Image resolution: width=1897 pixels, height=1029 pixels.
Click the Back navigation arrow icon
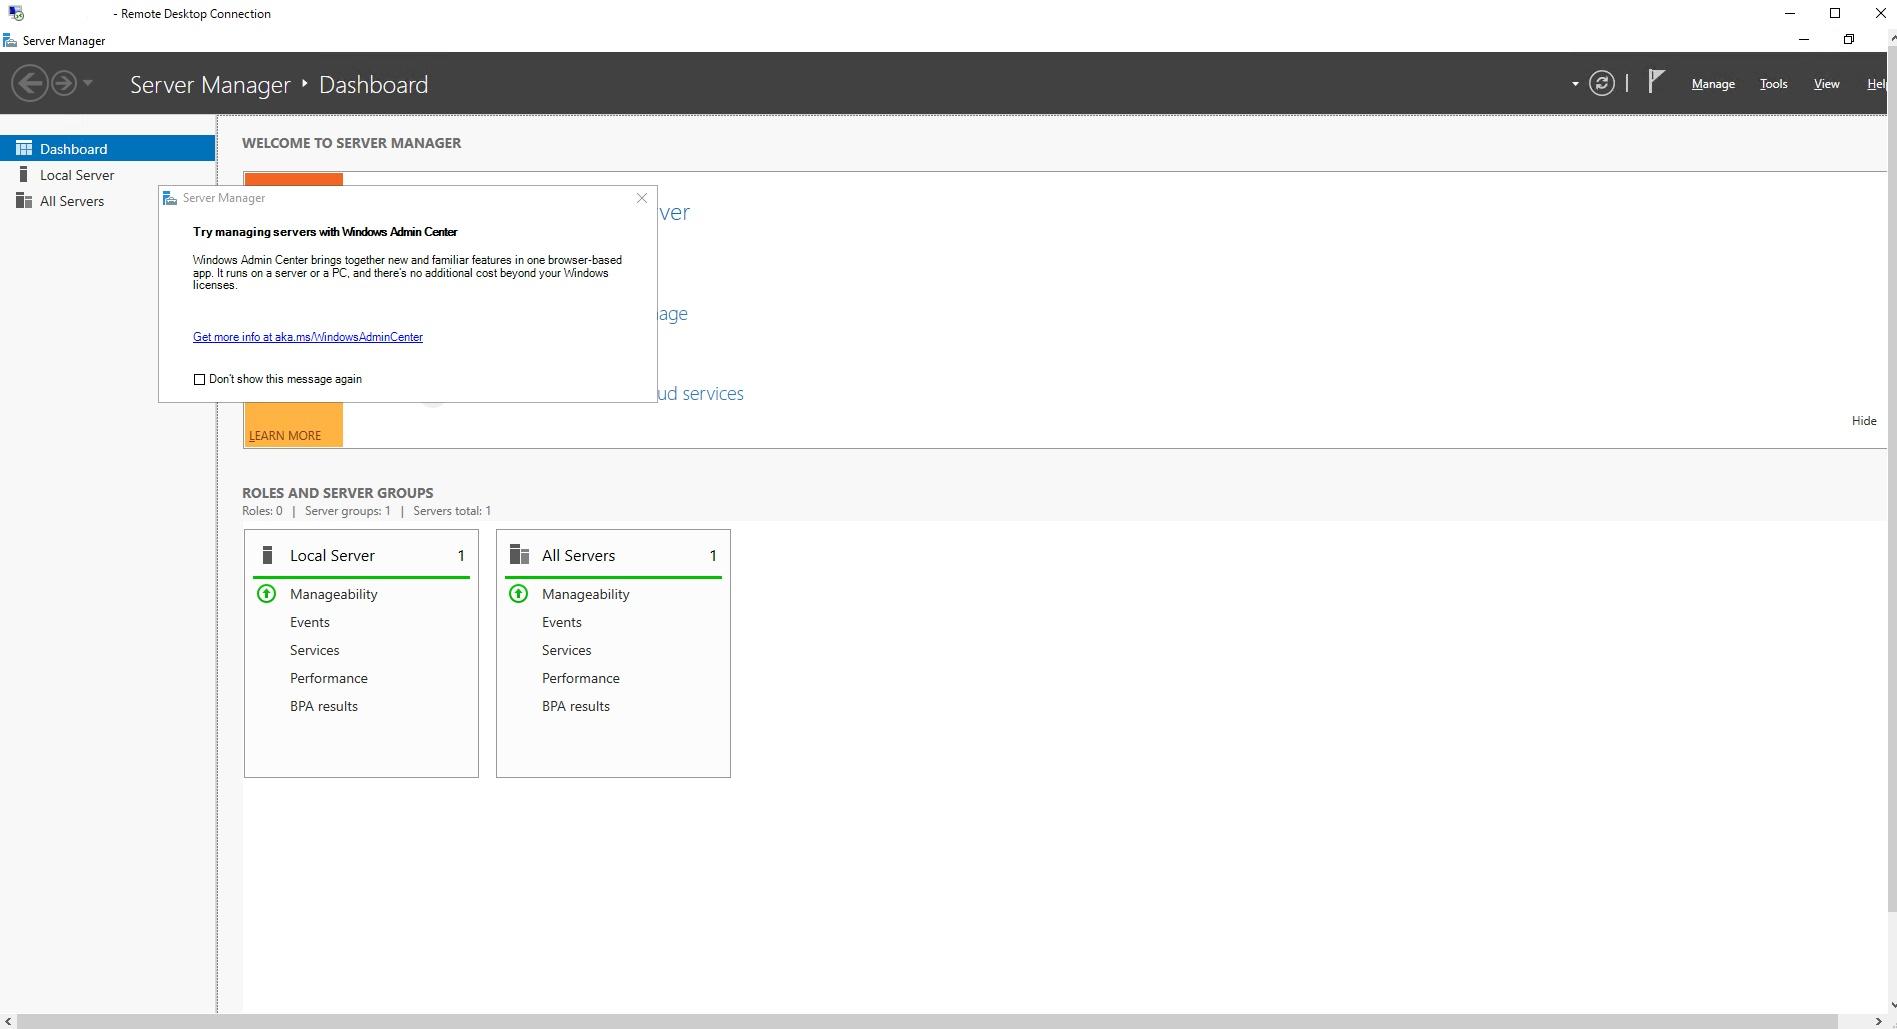pos(30,83)
